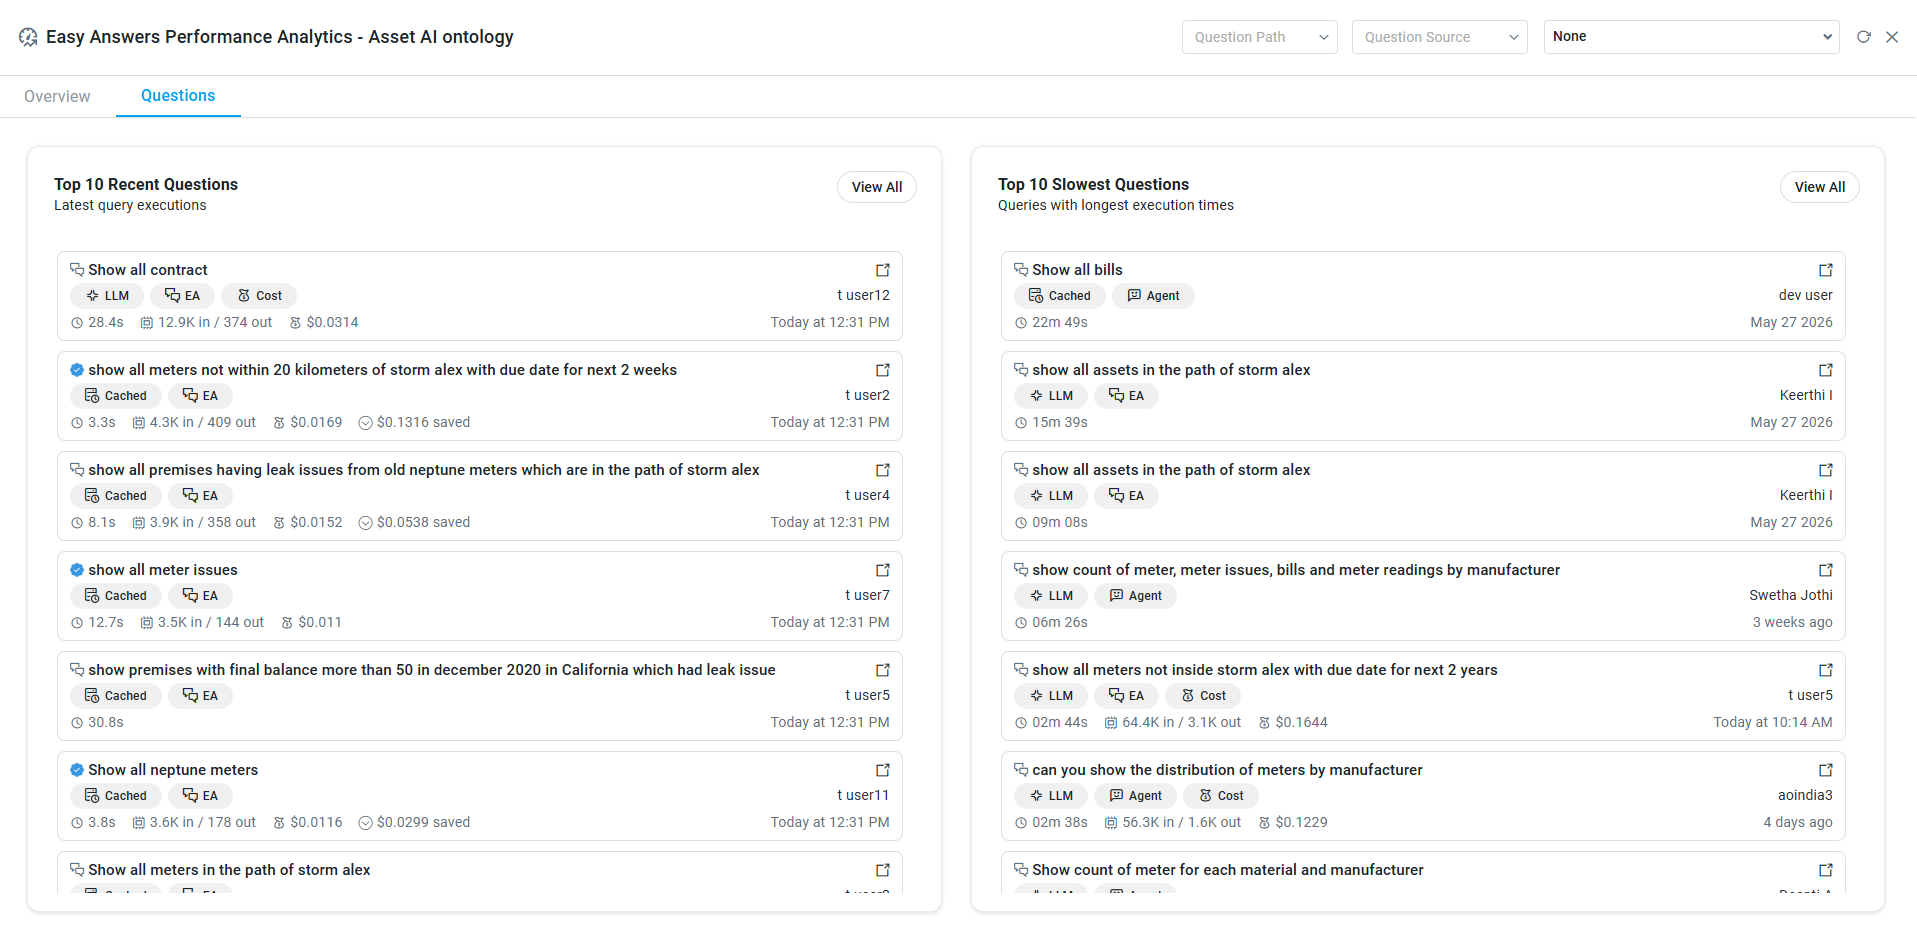Expand the Question Source dropdown

click(x=1440, y=37)
